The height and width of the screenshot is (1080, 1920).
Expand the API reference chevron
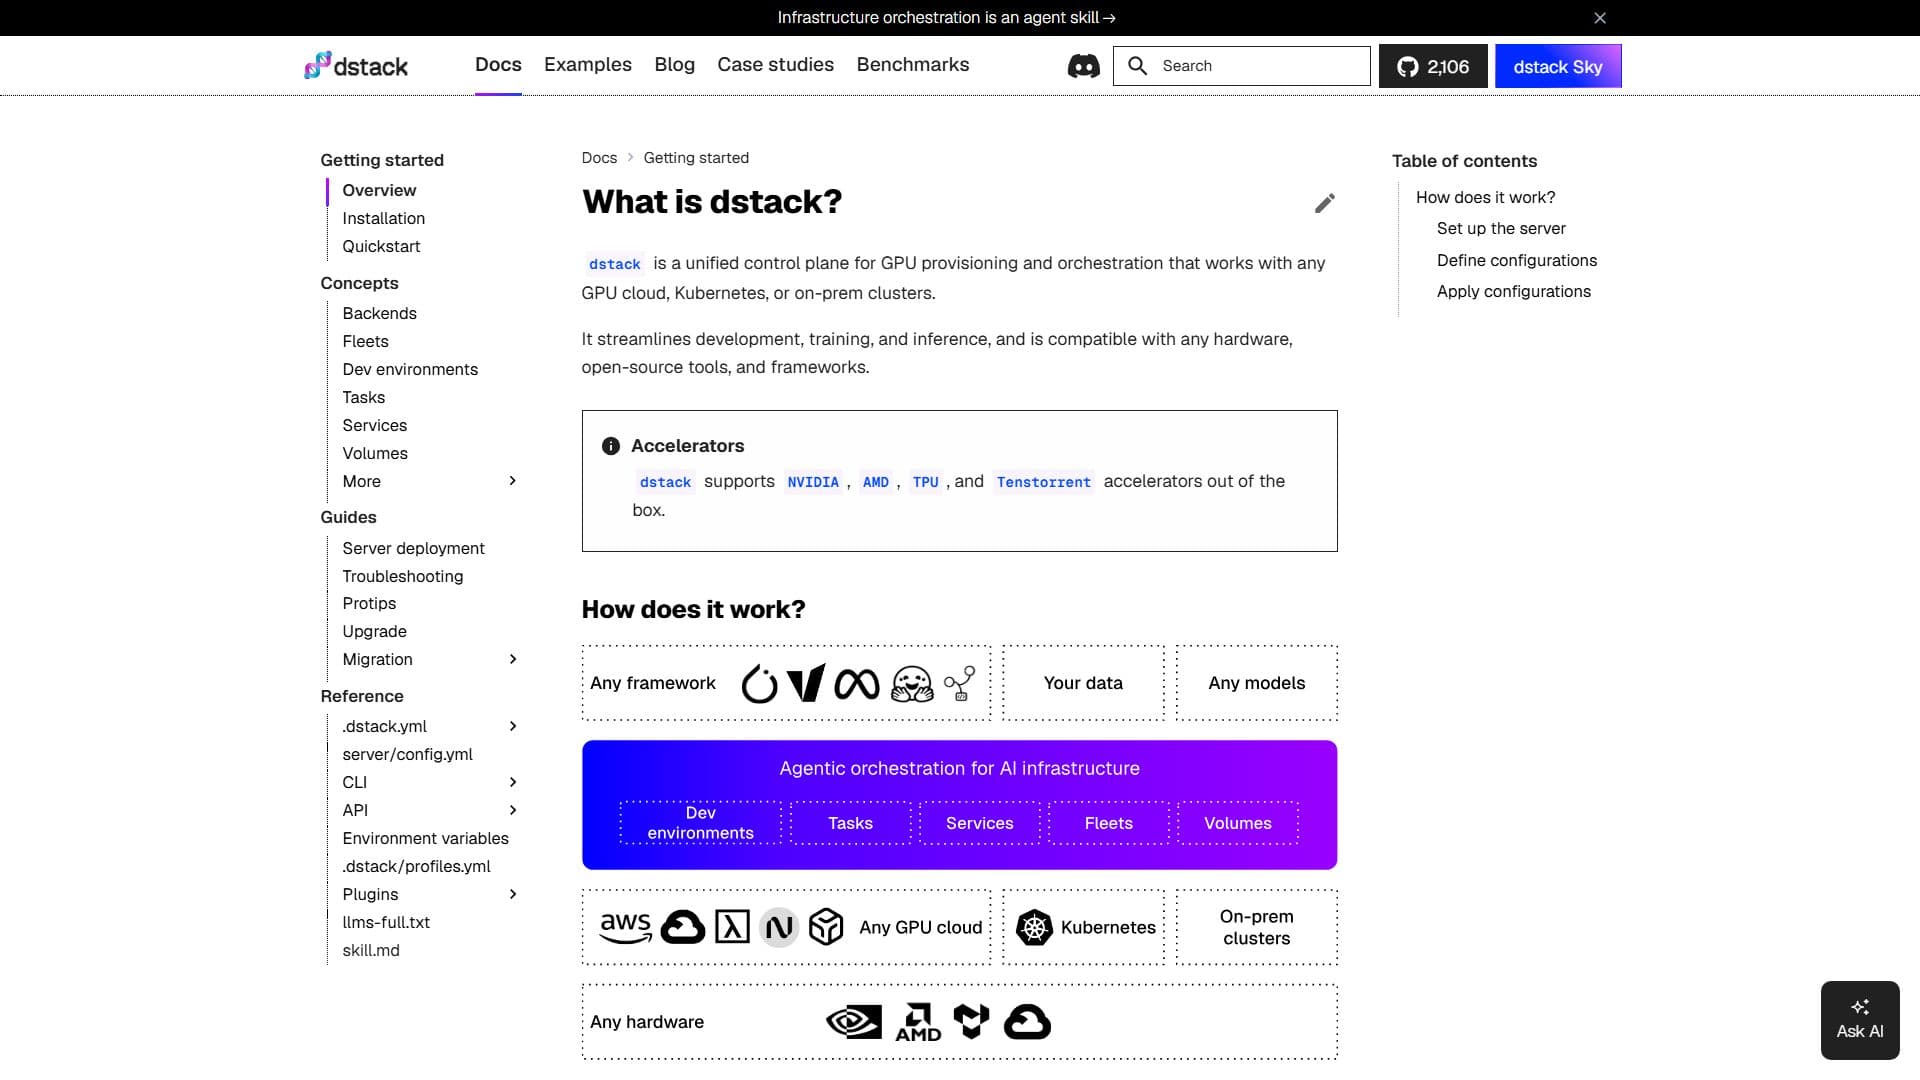pyautogui.click(x=513, y=810)
